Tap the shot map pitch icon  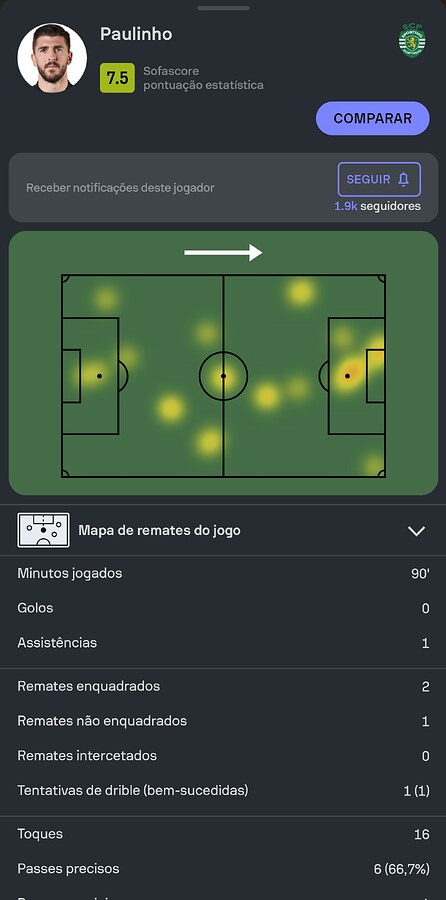(x=44, y=530)
